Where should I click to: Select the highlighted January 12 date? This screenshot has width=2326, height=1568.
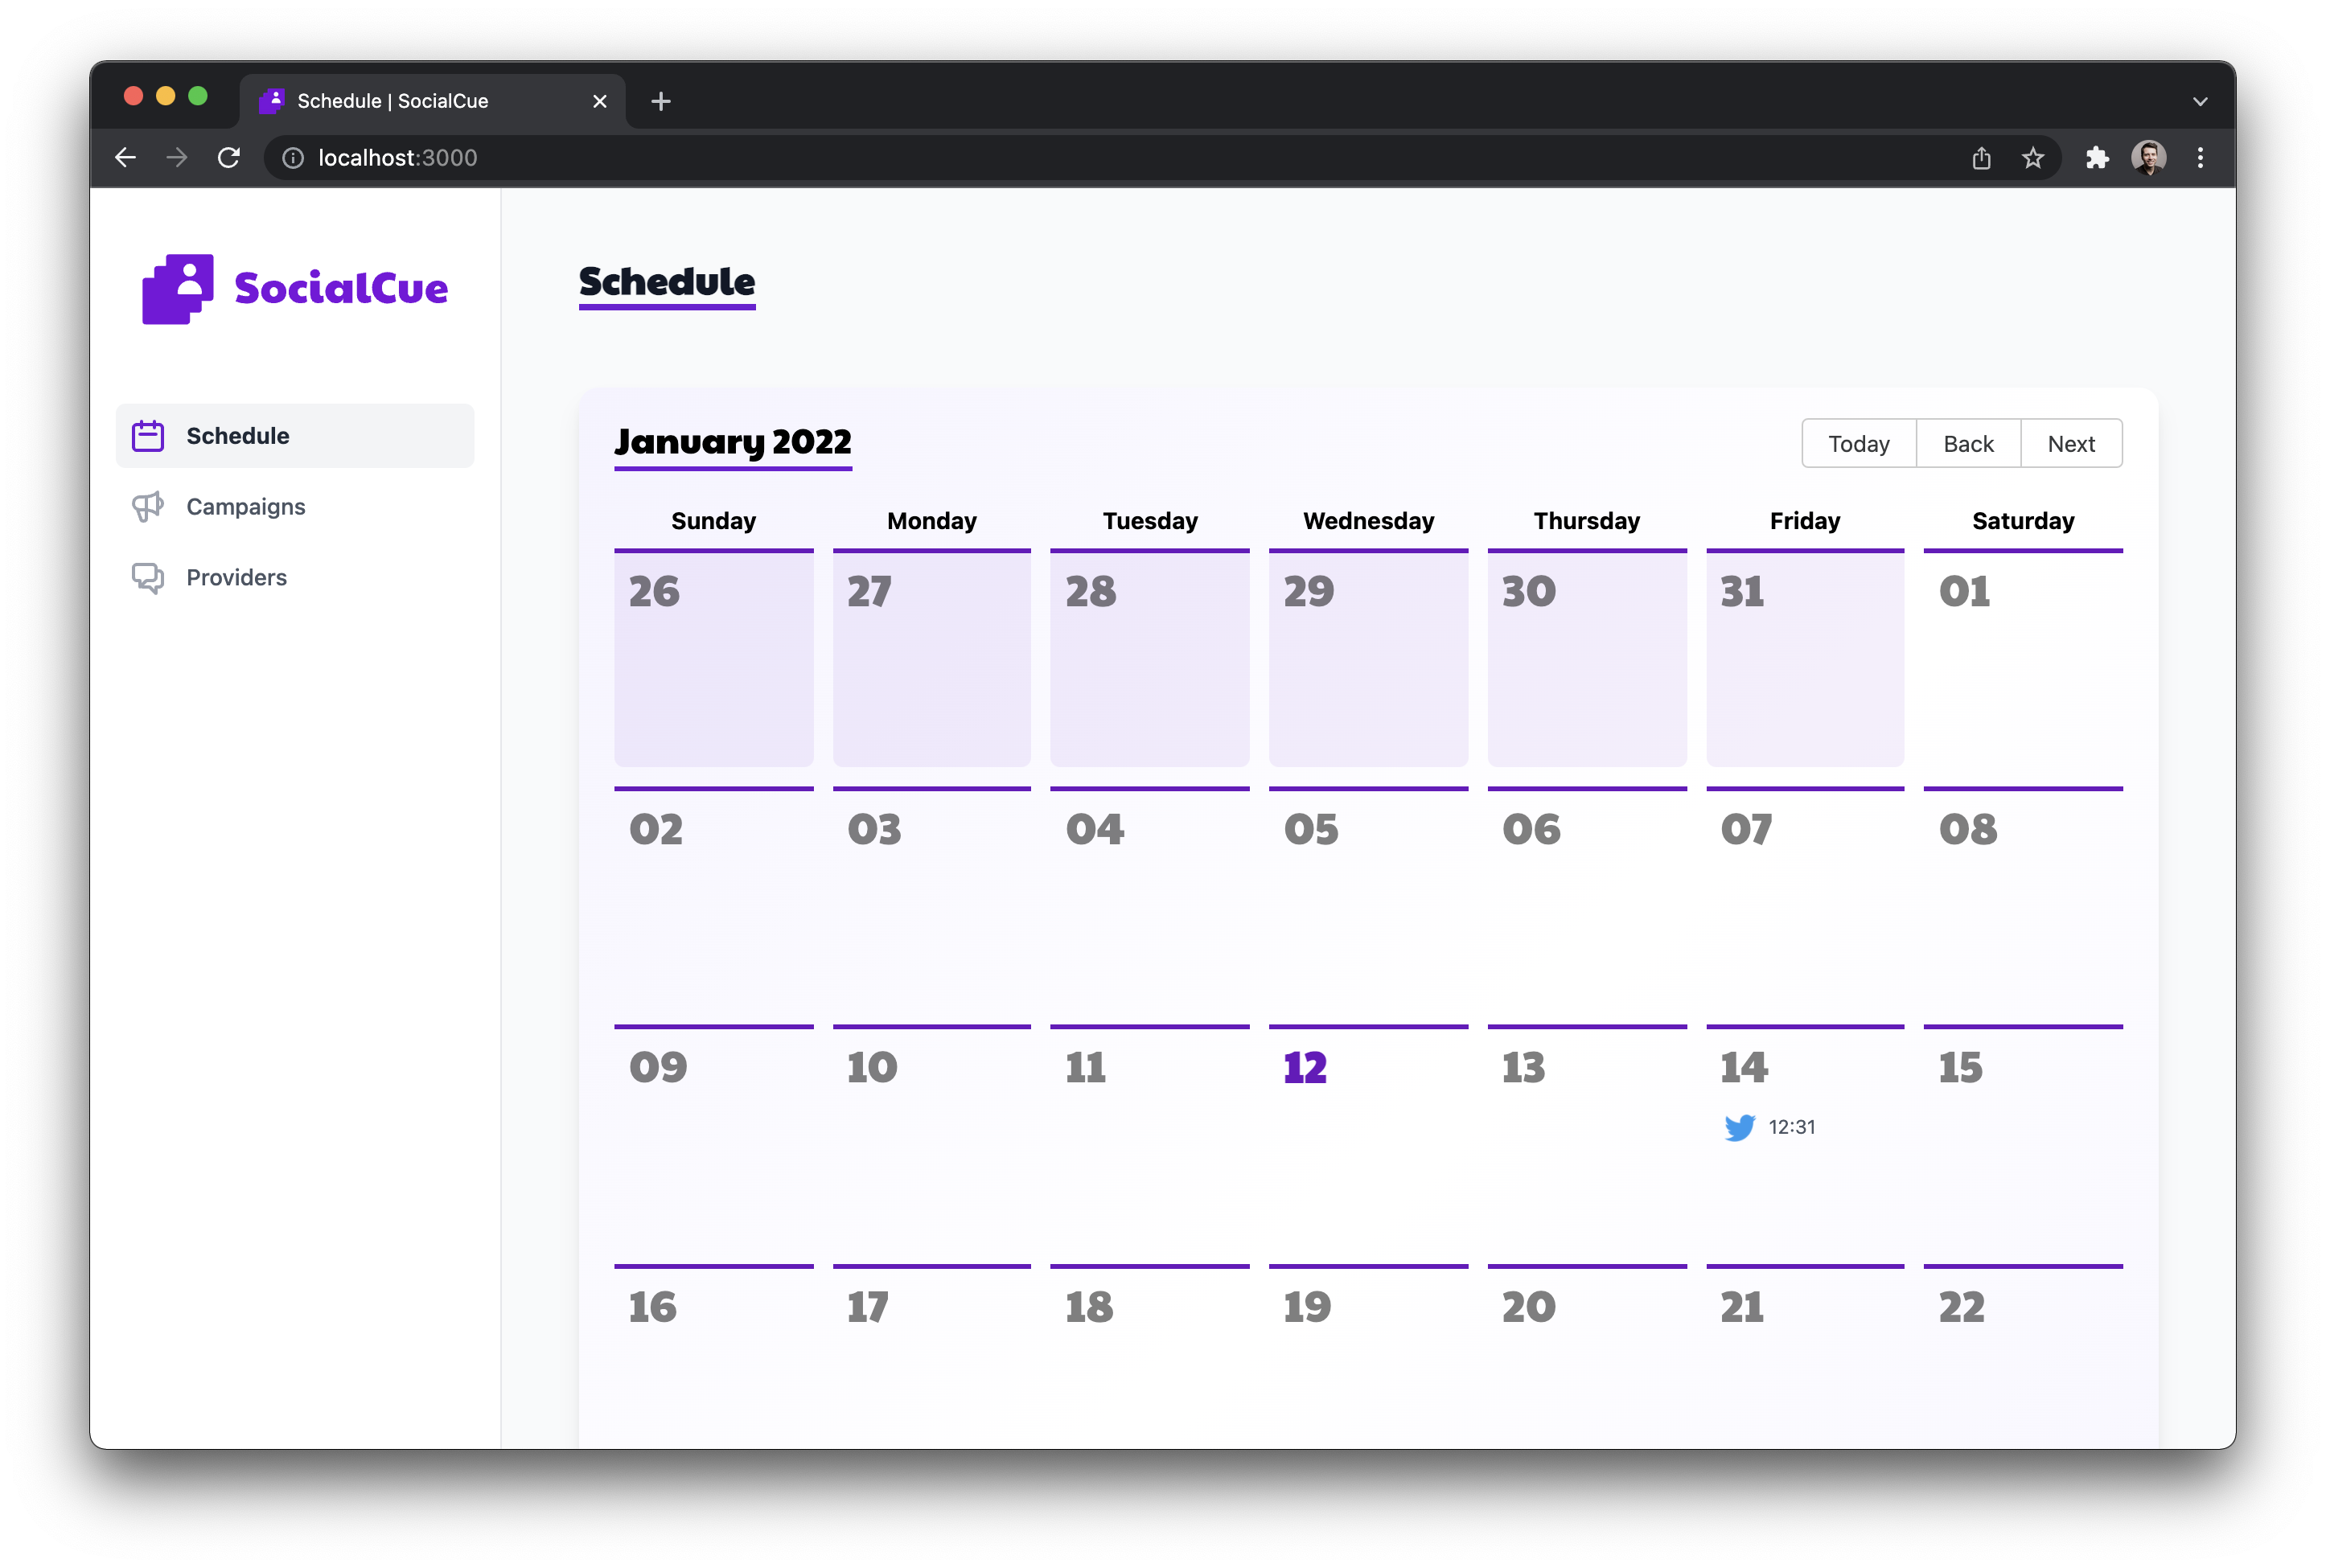[1304, 1067]
